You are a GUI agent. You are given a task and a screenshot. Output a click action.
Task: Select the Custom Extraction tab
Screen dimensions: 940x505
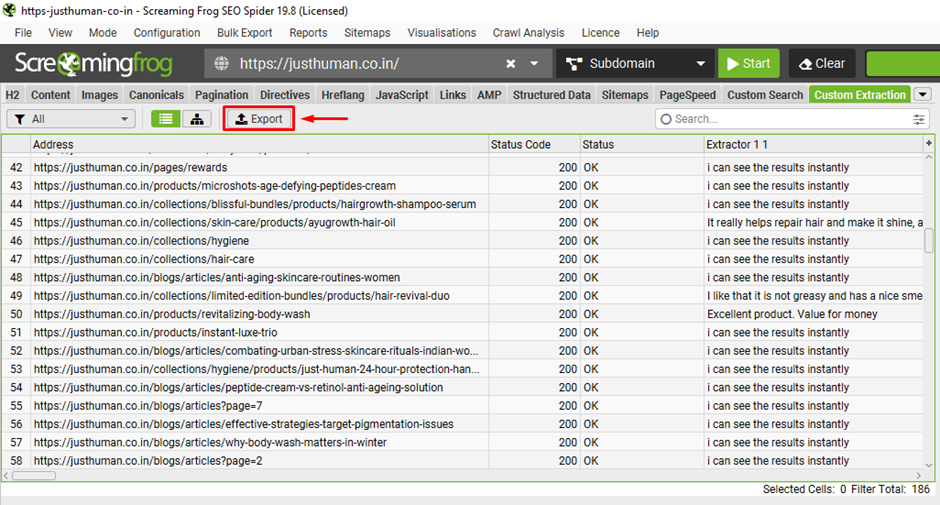pos(860,95)
